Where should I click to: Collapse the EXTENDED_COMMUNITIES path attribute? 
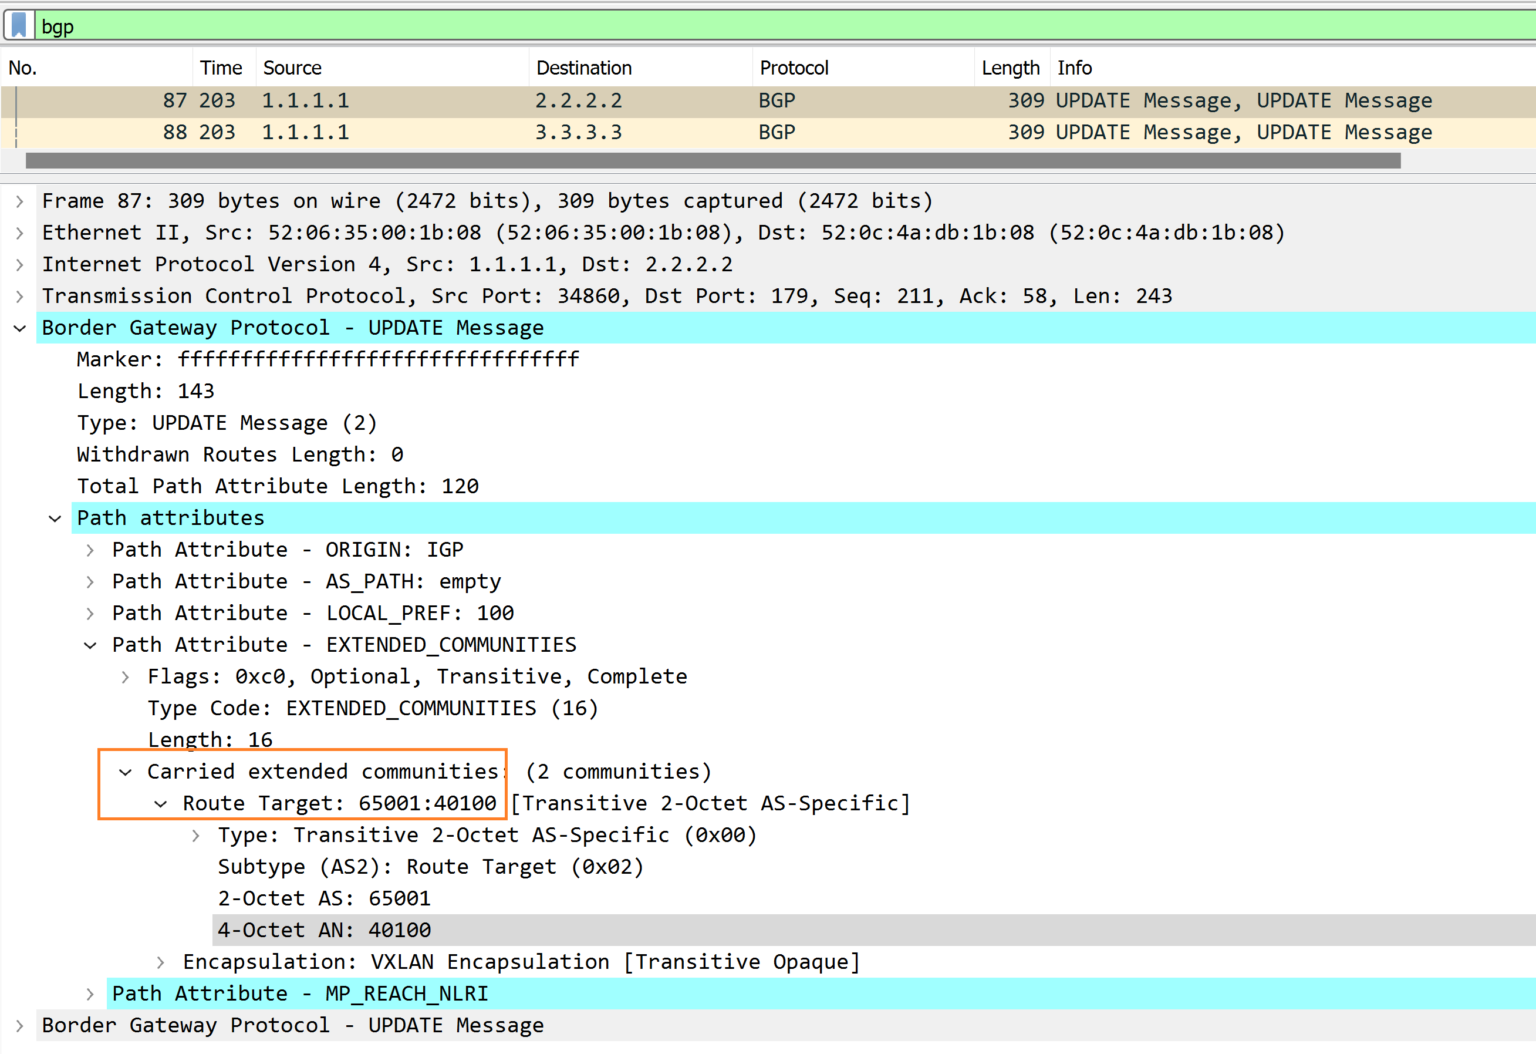89,645
